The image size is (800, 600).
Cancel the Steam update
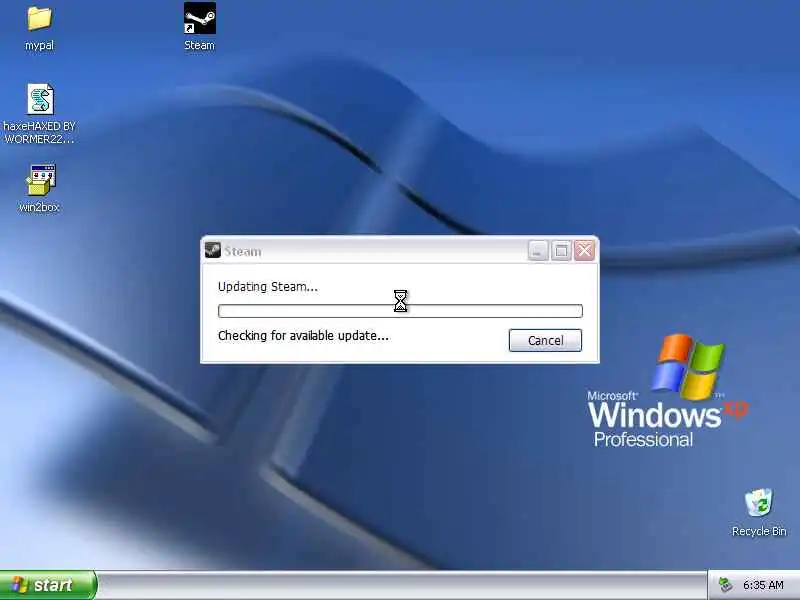(x=545, y=340)
